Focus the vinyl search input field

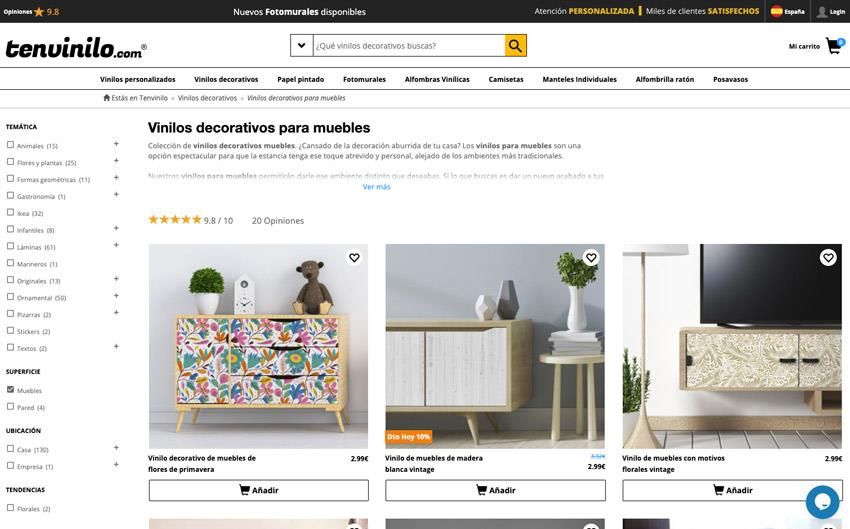[409, 46]
